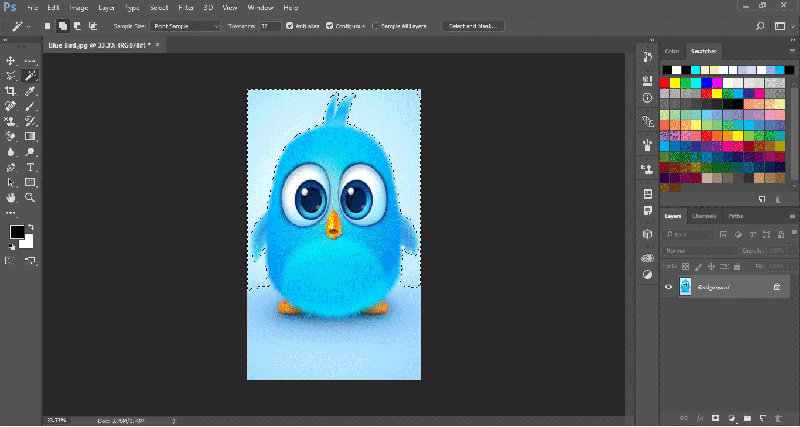Select the Zoom tool
Screen dimensions: 800x427
click(x=30, y=198)
